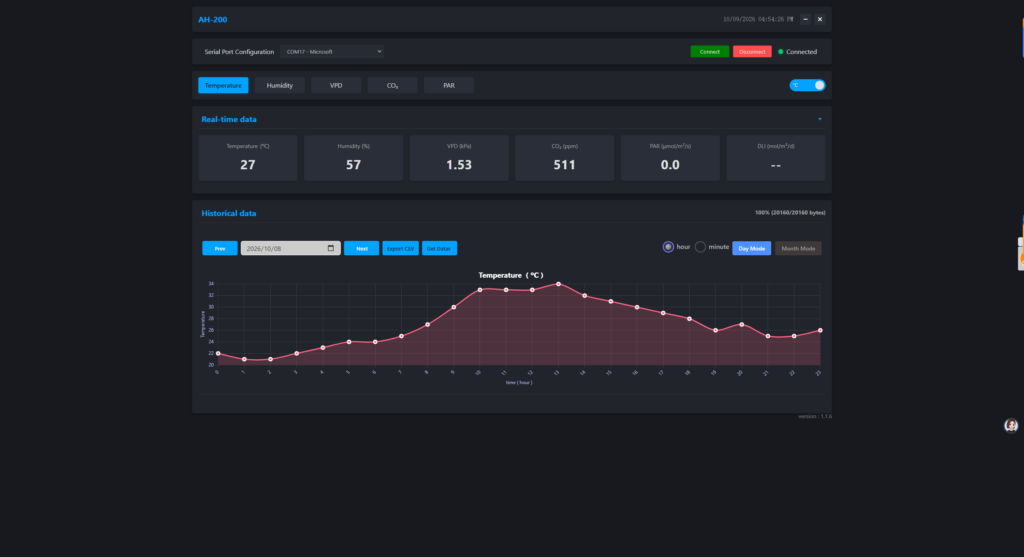This screenshot has height=557, width=1024.
Task: Click the CO₂ (ppm) card showing 511
Action: click(565, 158)
